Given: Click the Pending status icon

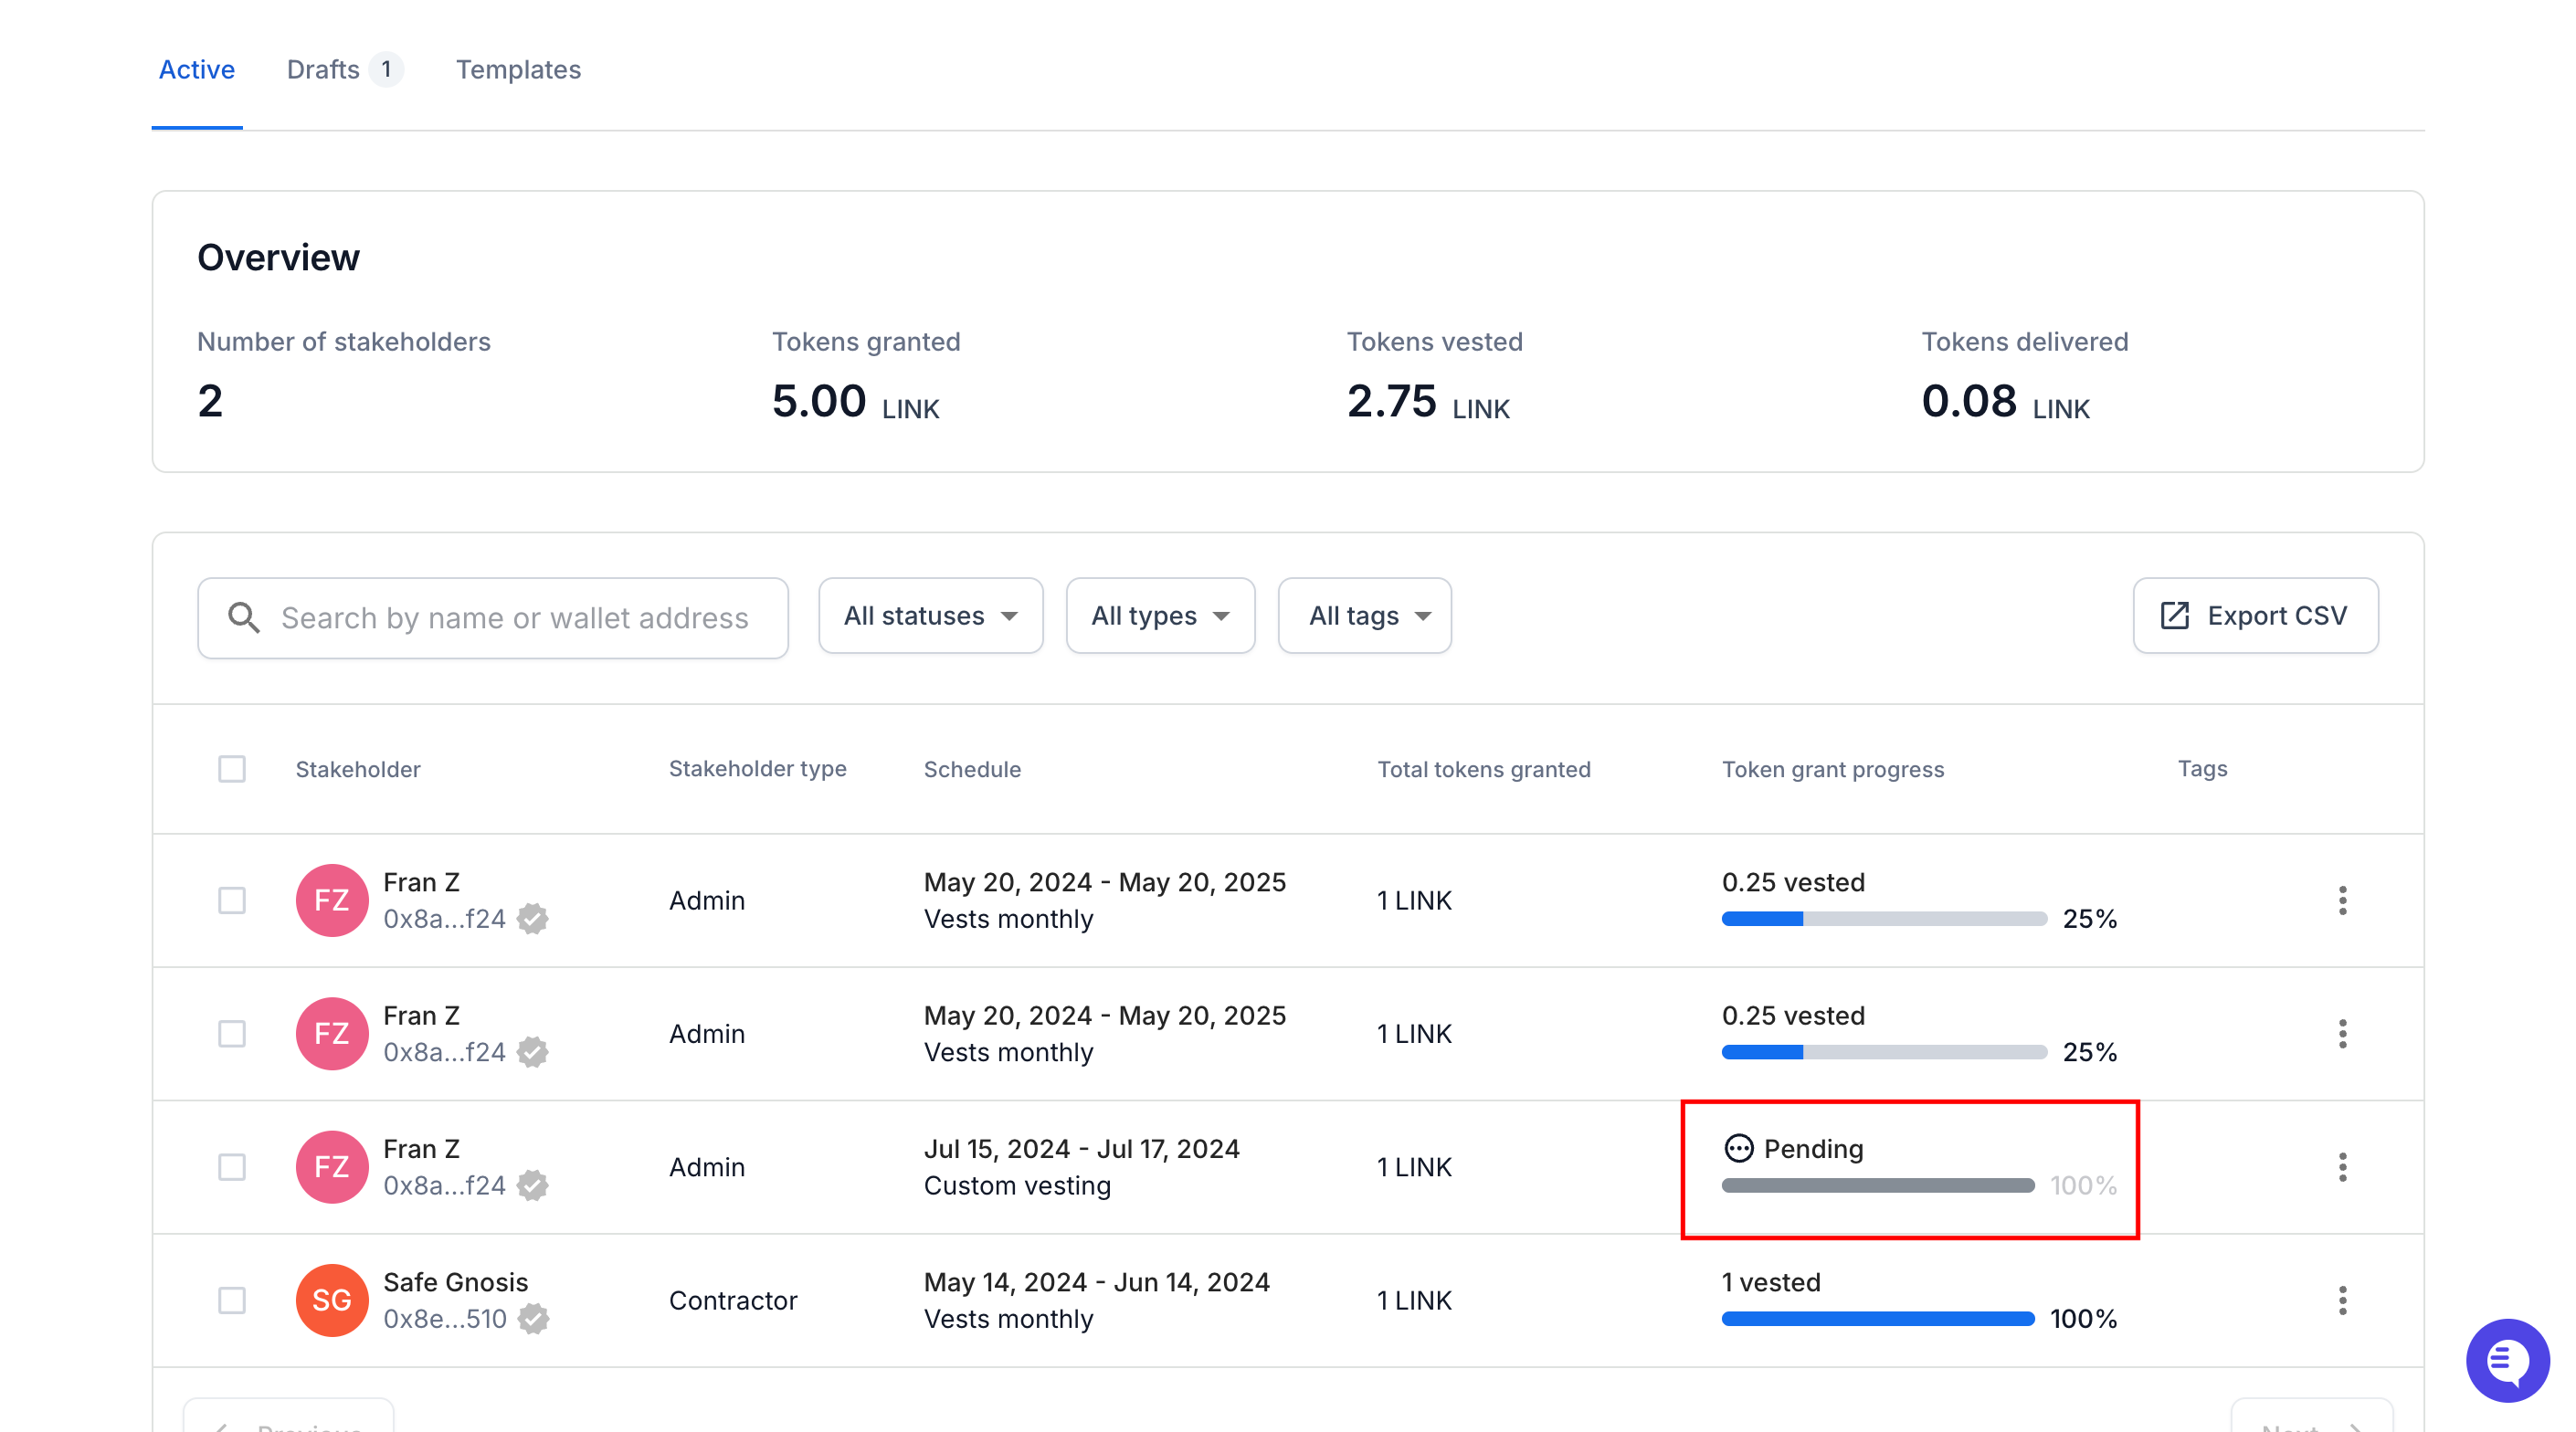Looking at the screenshot, I should coord(1738,1148).
